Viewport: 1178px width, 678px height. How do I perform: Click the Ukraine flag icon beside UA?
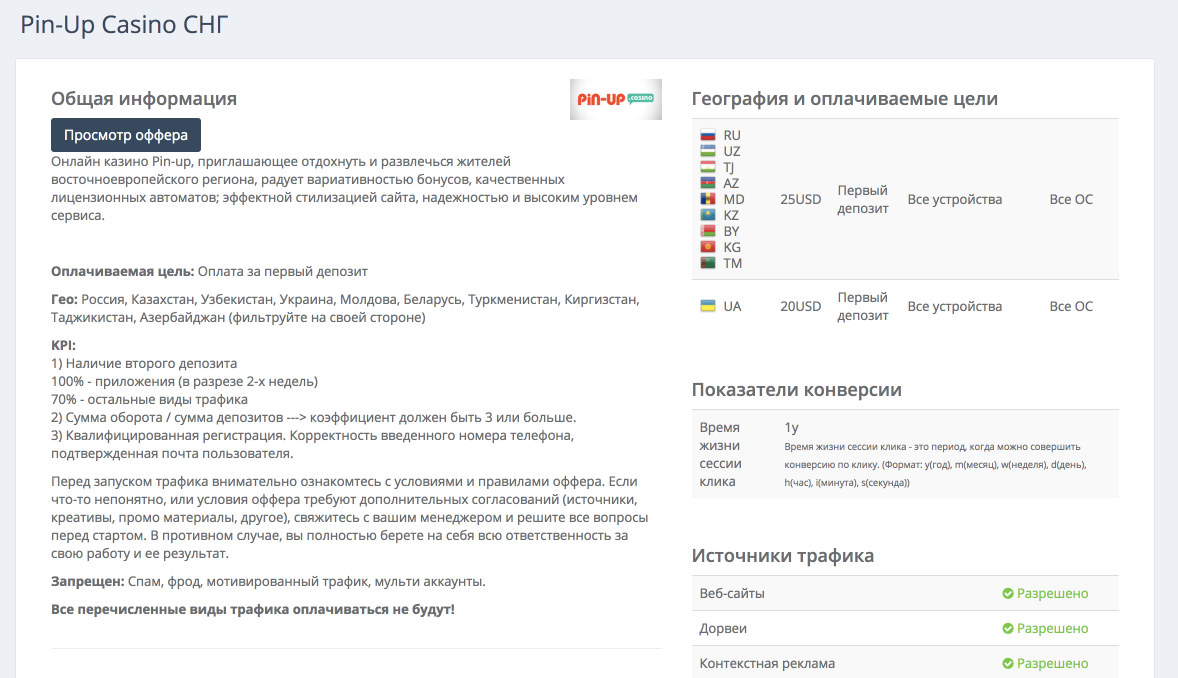click(x=708, y=306)
